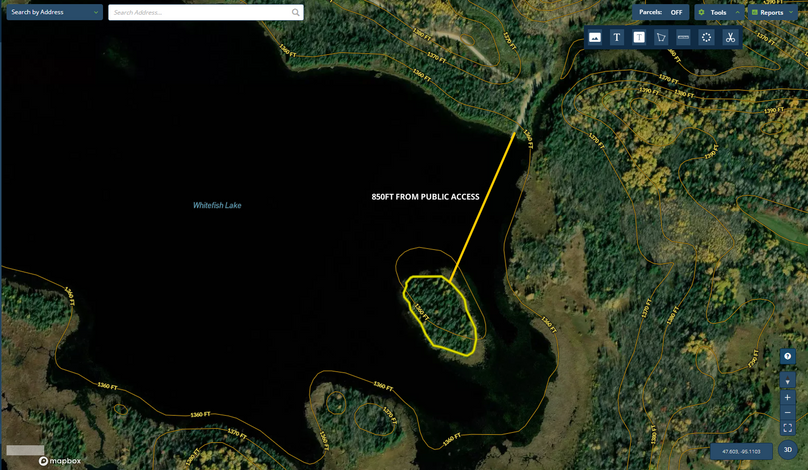Image resolution: width=808 pixels, height=470 pixels.
Task: Zoom out with the minus button
Action: [x=788, y=413]
